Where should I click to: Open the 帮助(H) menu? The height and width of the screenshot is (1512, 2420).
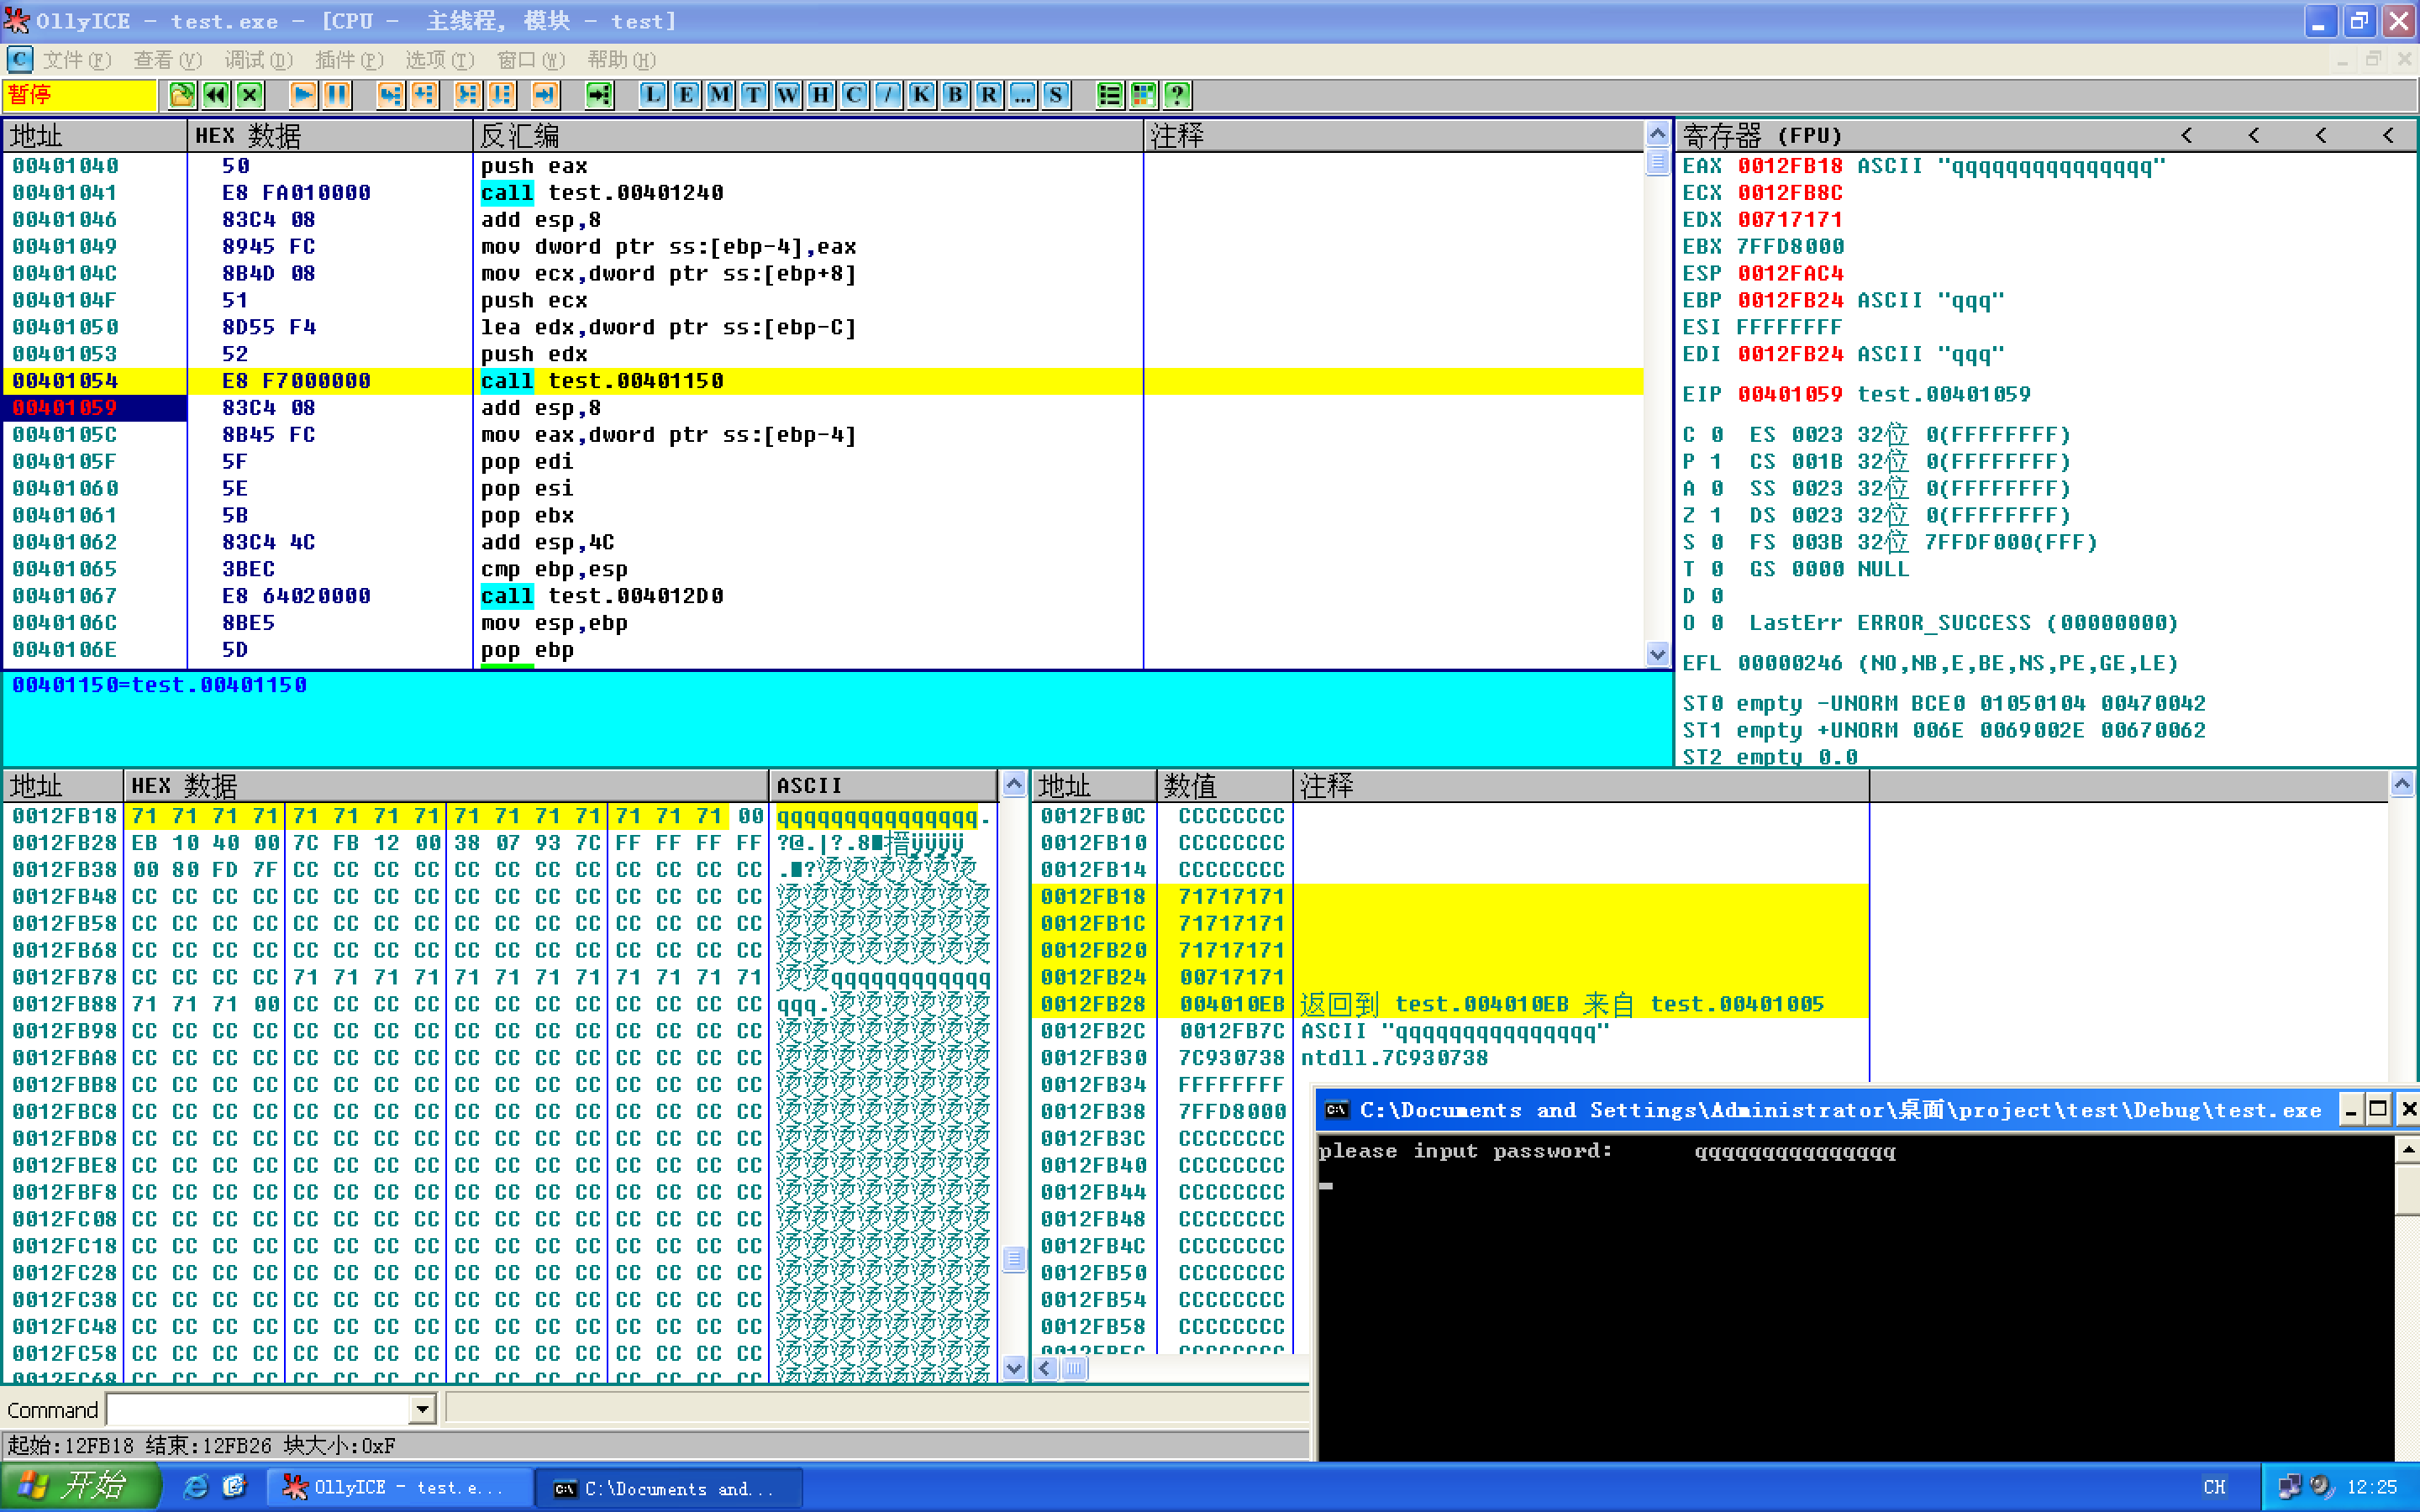click(622, 60)
